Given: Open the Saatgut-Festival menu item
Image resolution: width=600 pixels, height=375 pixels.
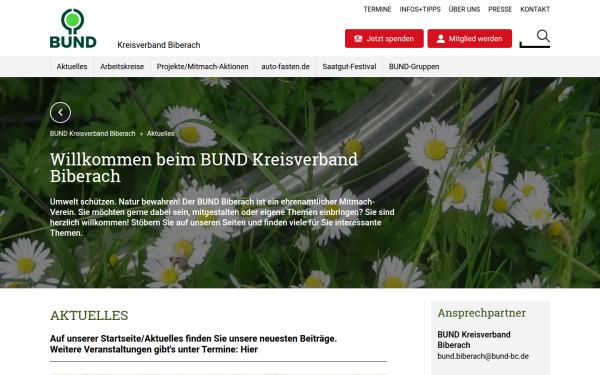Looking at the screenshot, I should click(x=349, y=67).
